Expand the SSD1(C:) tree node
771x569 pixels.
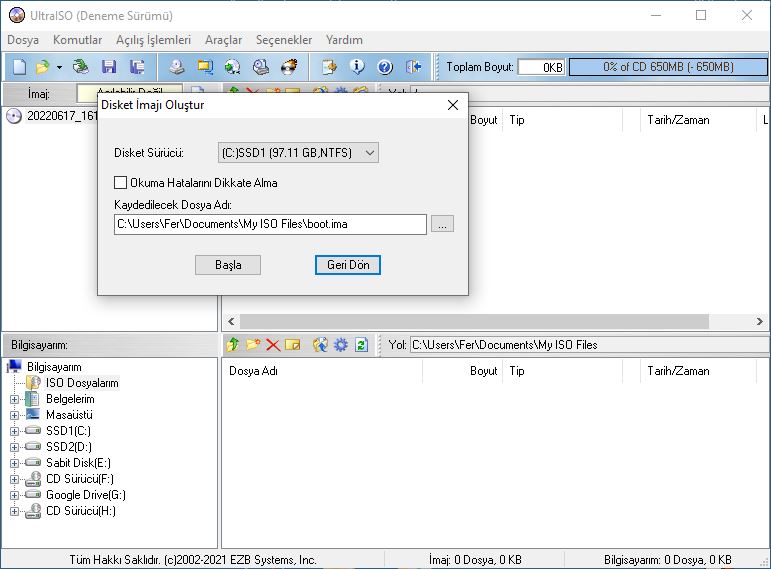pyautogui.click(x=14, y=431)
